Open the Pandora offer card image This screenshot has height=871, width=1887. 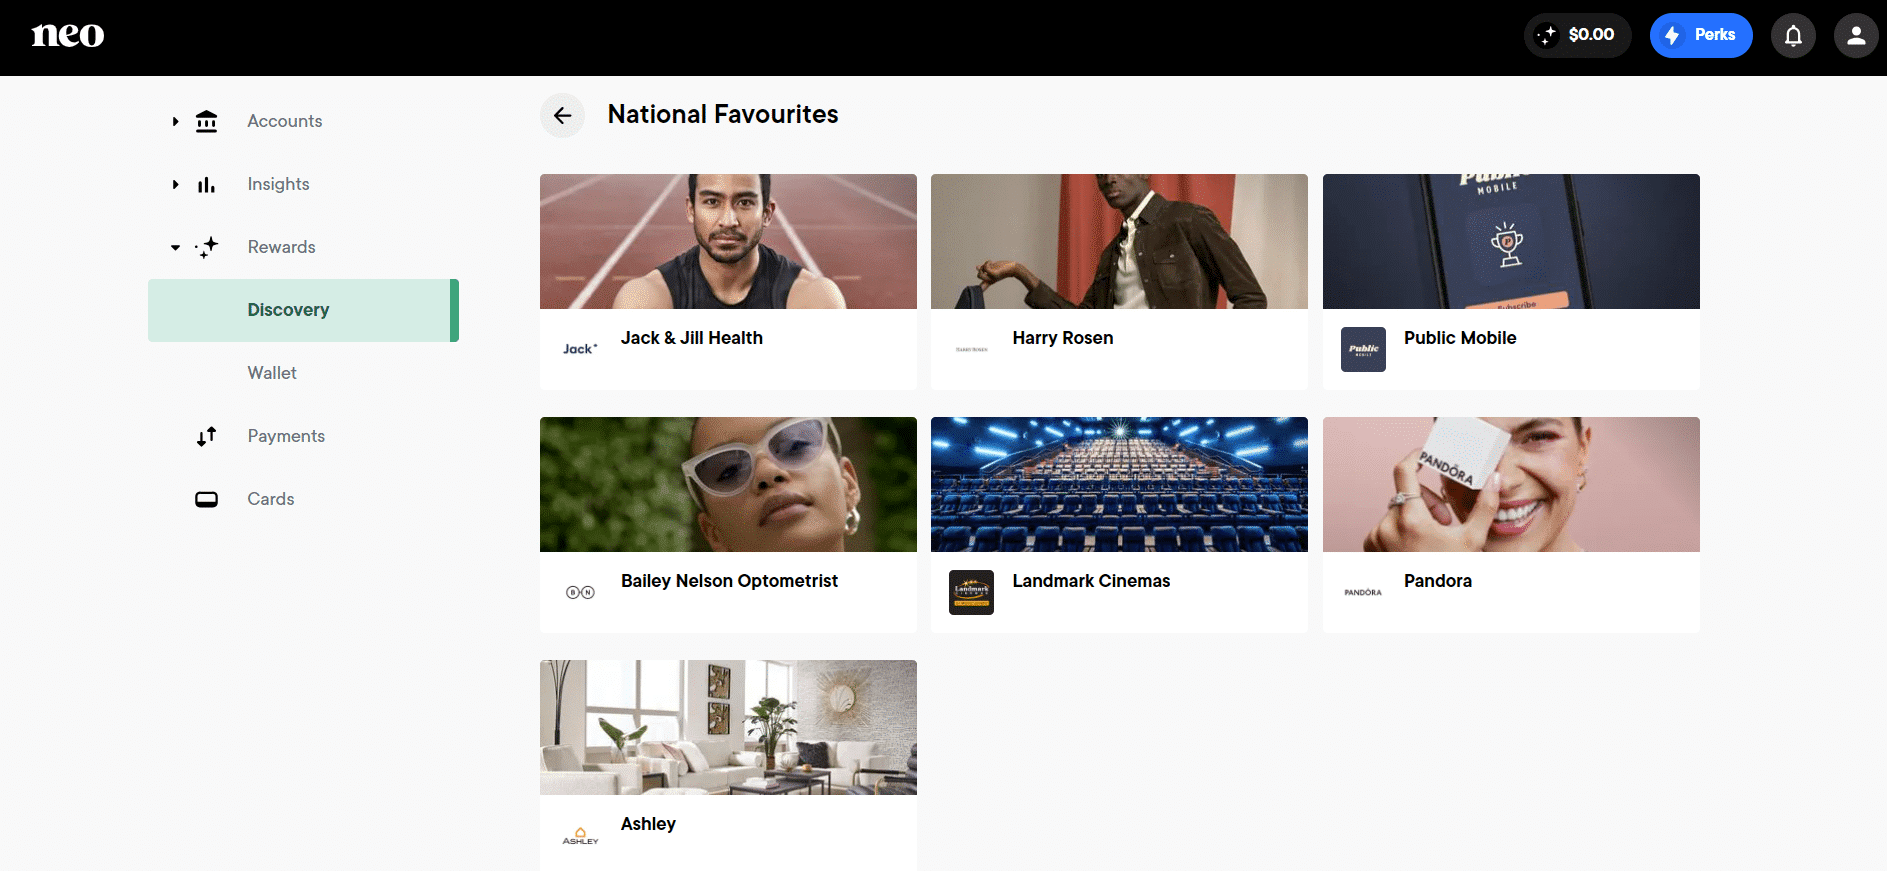click(x=1511, y=484)
